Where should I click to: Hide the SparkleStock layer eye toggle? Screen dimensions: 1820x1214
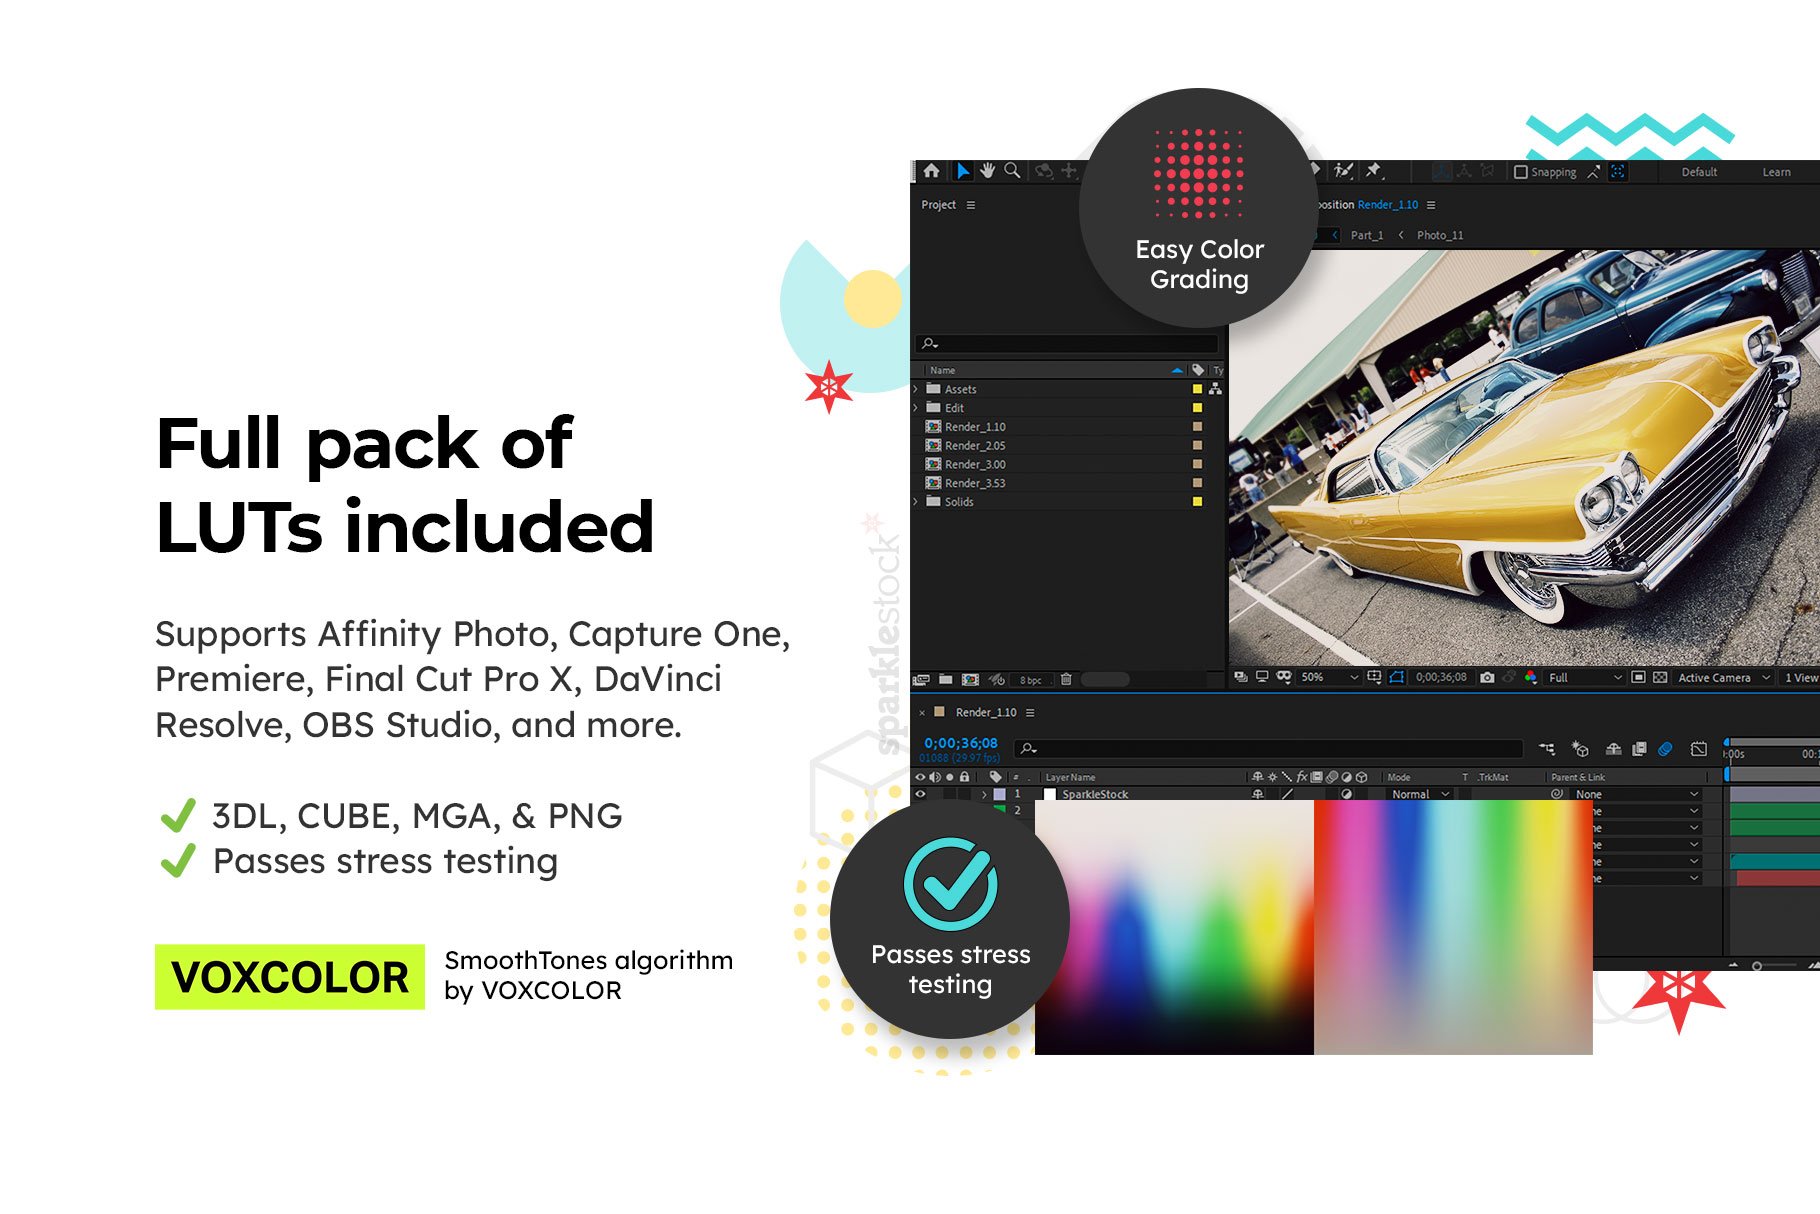(x=921, y=794)
